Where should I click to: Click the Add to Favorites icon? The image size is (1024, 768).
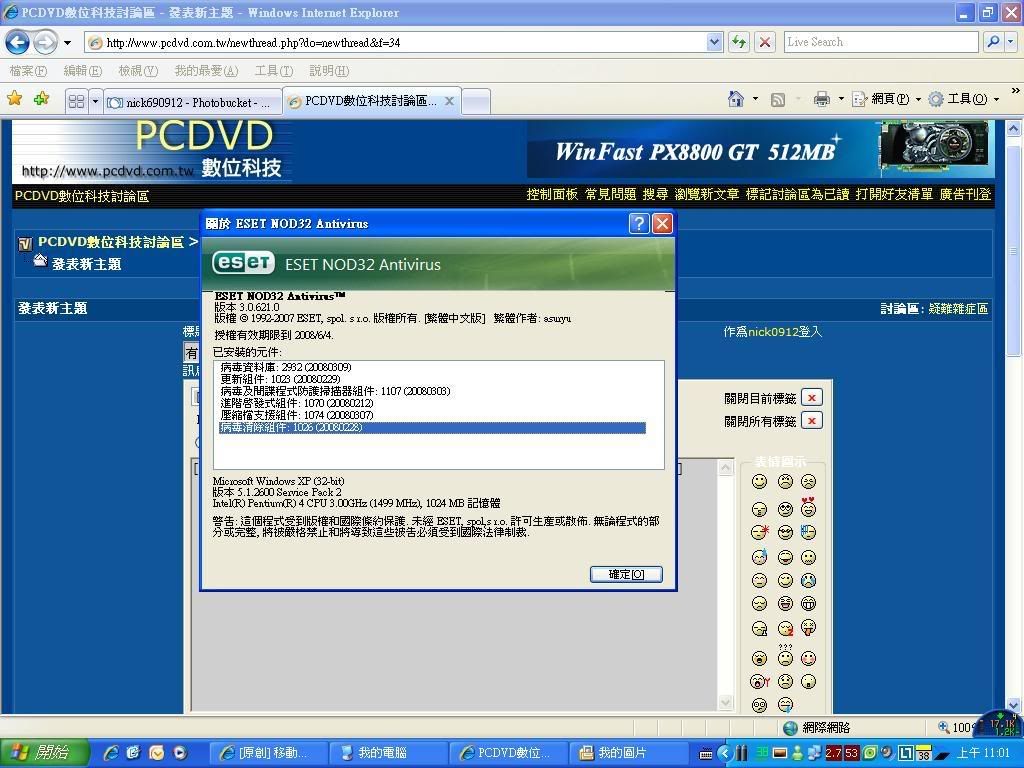tap(41, 99)
